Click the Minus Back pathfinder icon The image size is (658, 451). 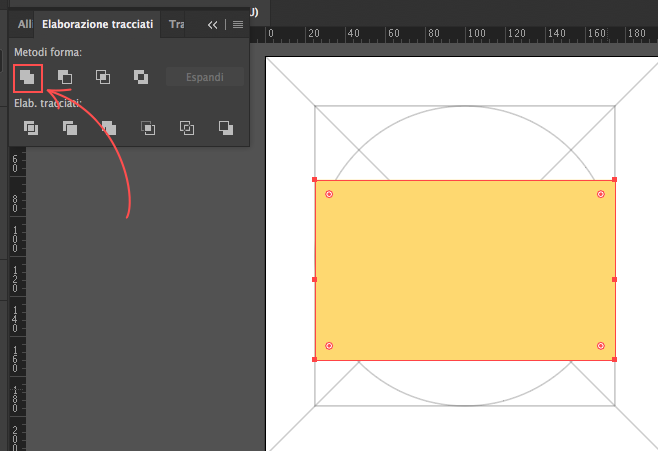(226, 128)
